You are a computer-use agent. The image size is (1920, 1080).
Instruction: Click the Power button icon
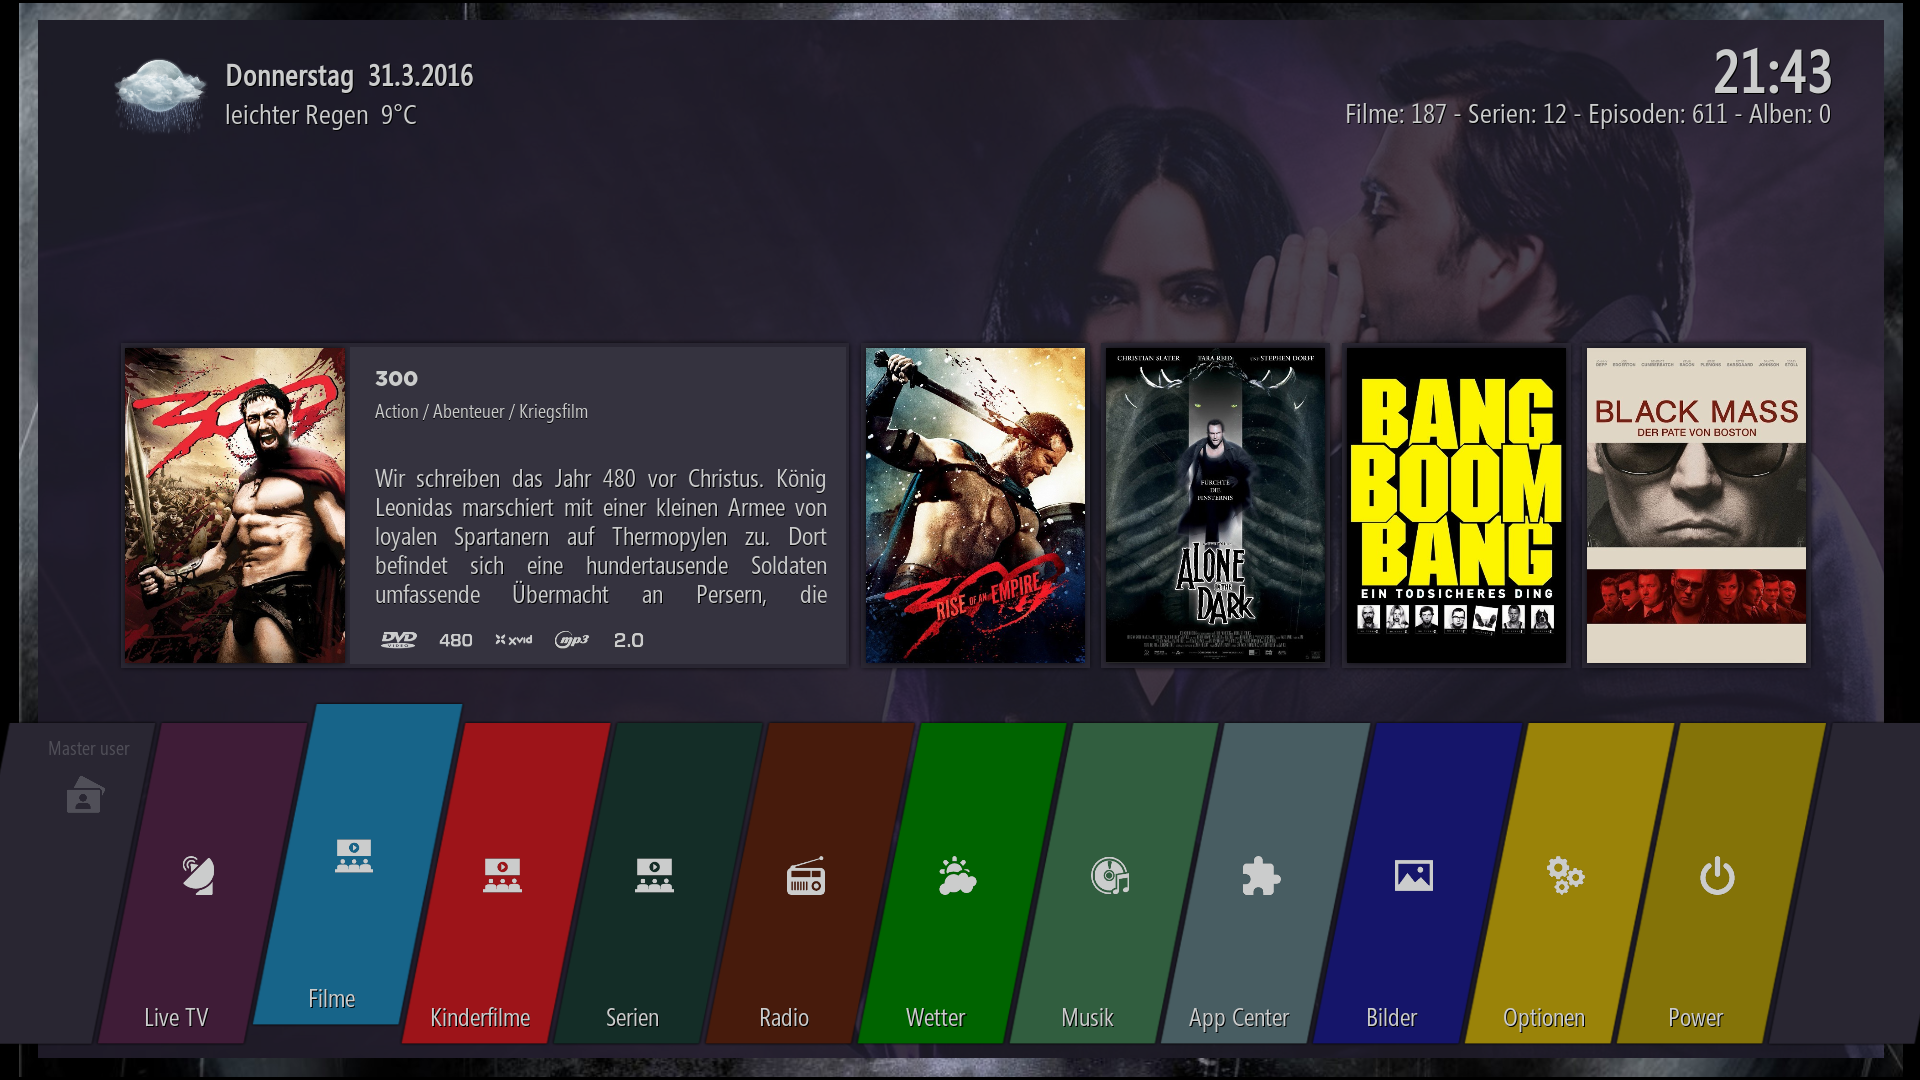(x=1717, y=875)
